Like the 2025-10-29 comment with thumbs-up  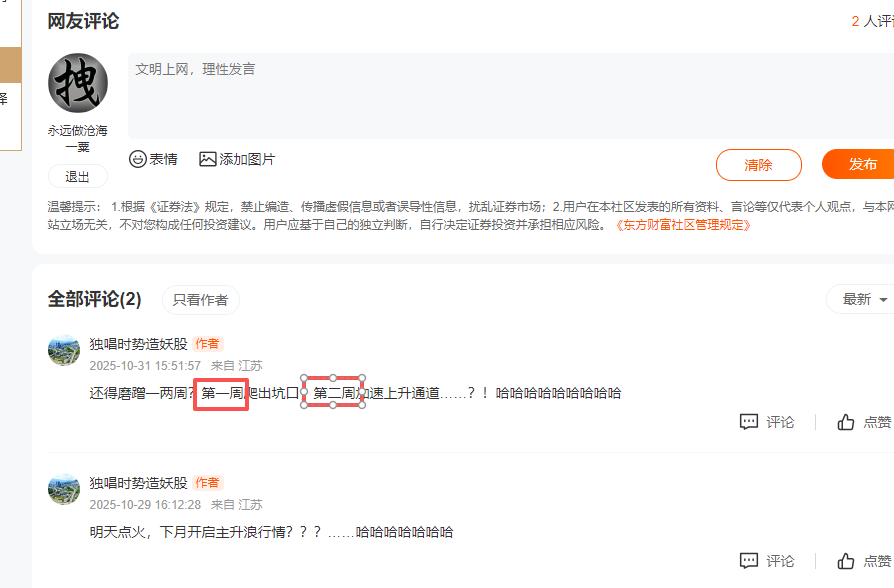pyautogui.click(x=846, y=561)
